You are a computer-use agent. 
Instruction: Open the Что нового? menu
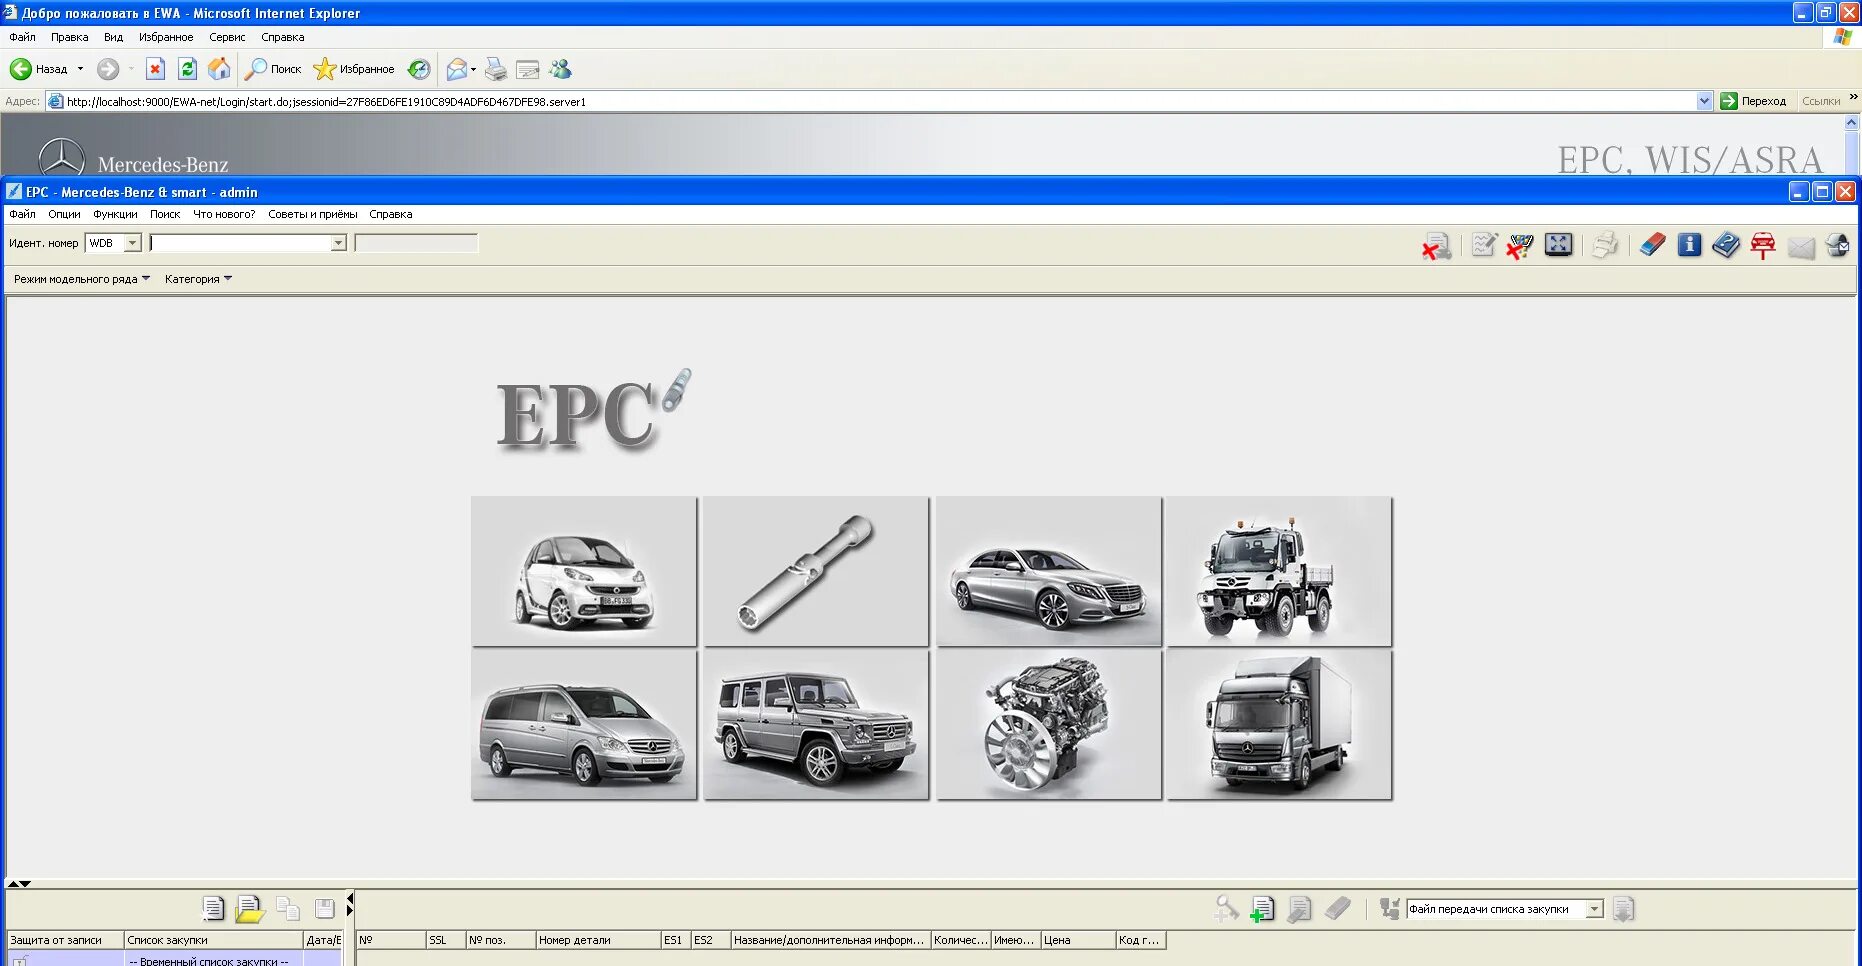(x=224, y=214)
